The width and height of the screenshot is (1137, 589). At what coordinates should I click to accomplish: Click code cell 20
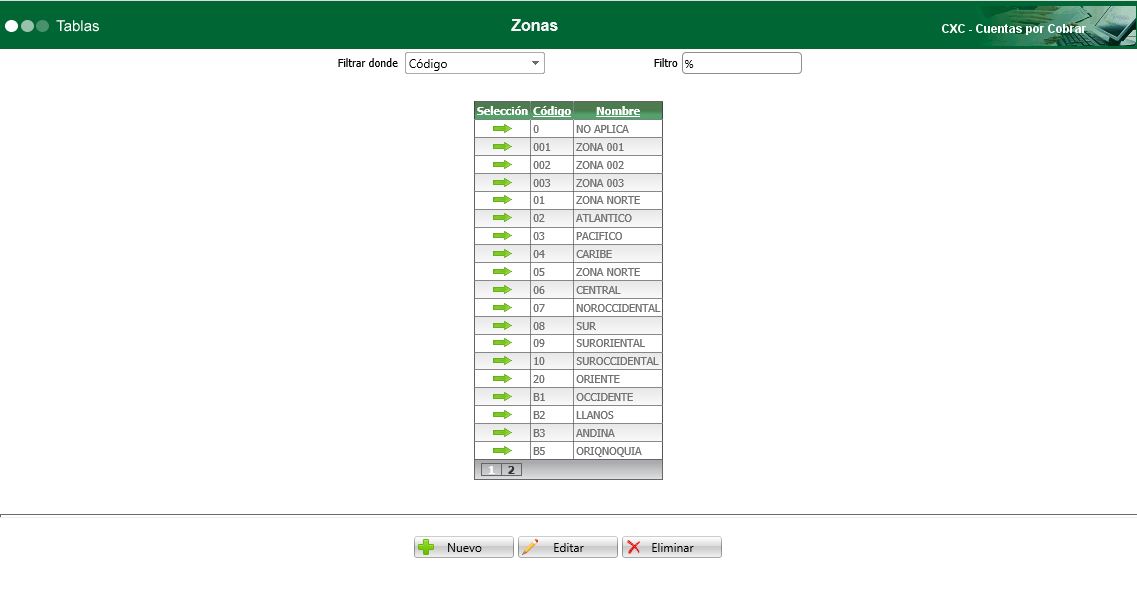pos(552,379)
